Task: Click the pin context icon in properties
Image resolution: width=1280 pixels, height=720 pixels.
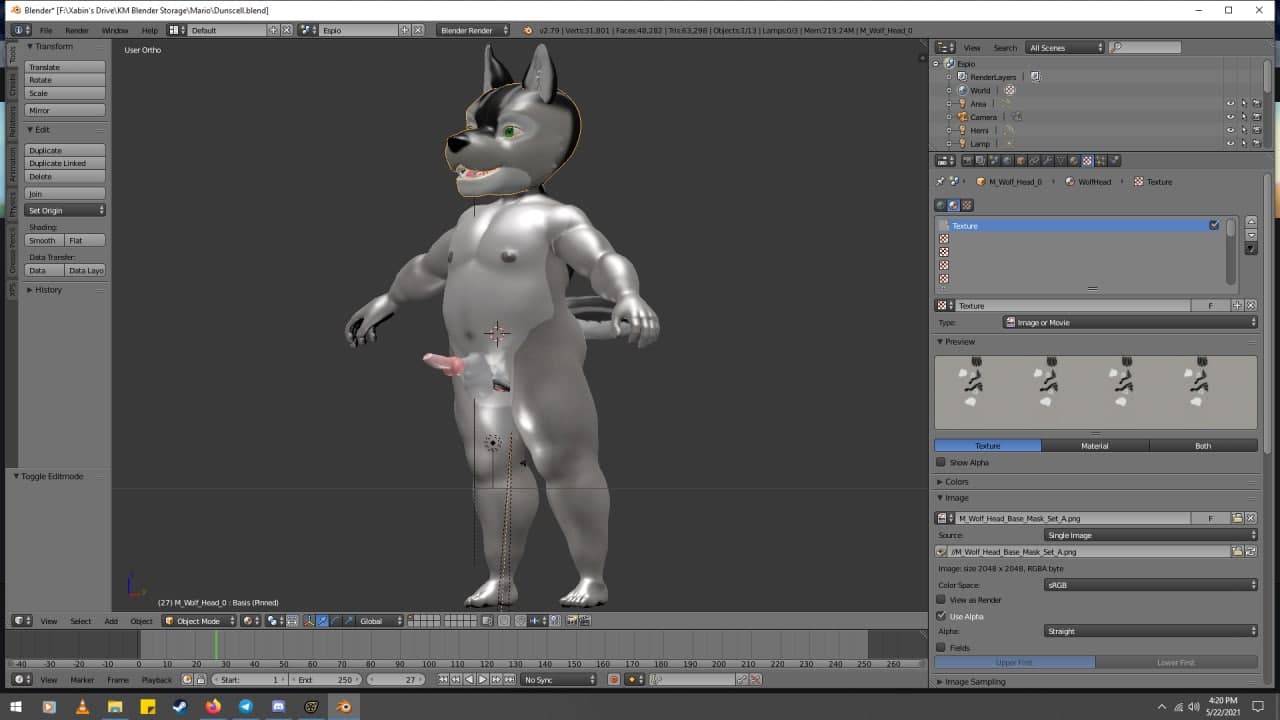Action: click(940, 182)
